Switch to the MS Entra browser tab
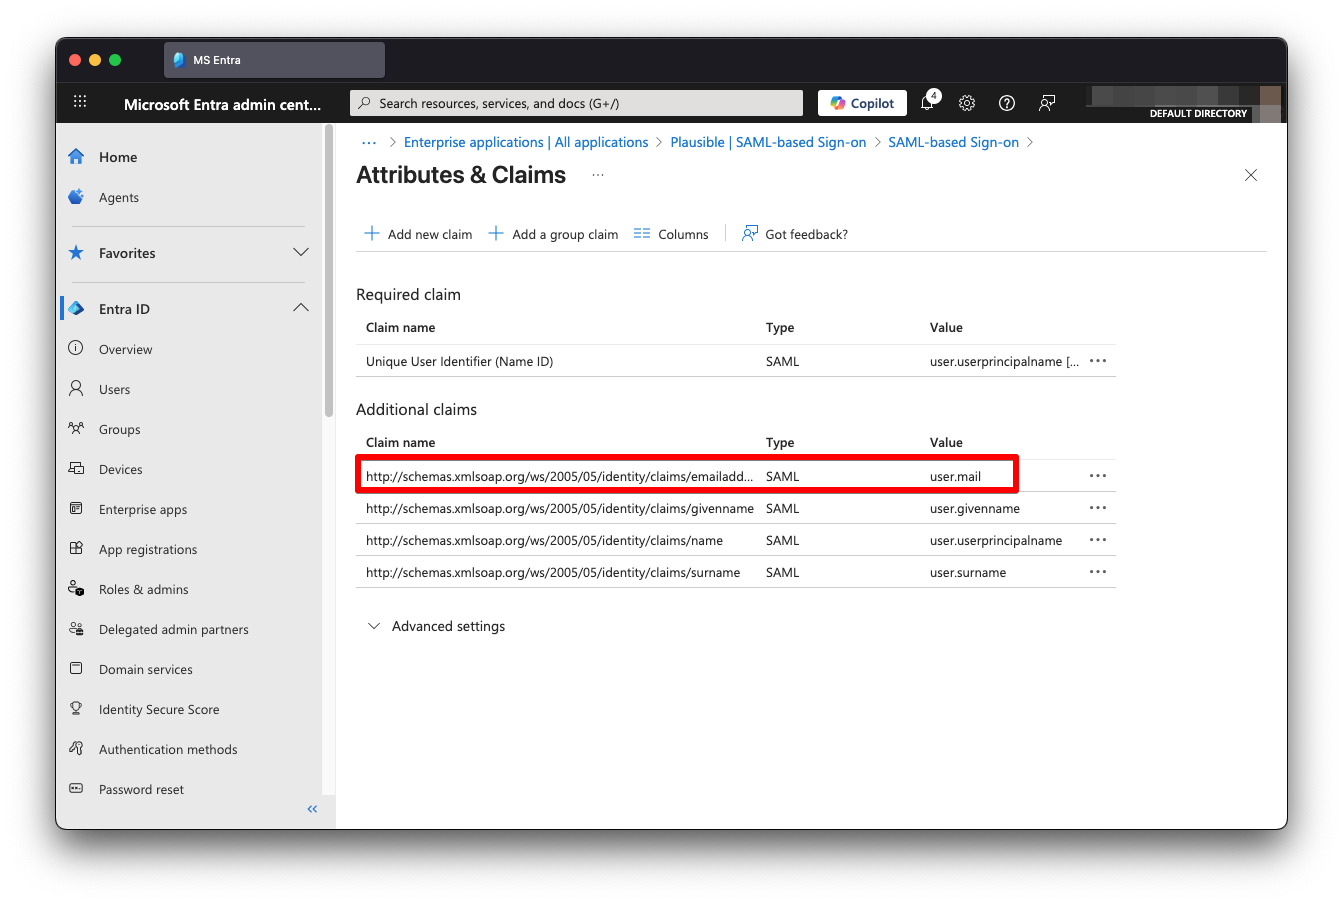Image resolution: width=1343 pixels, height=903 pixels. (273, 59)
